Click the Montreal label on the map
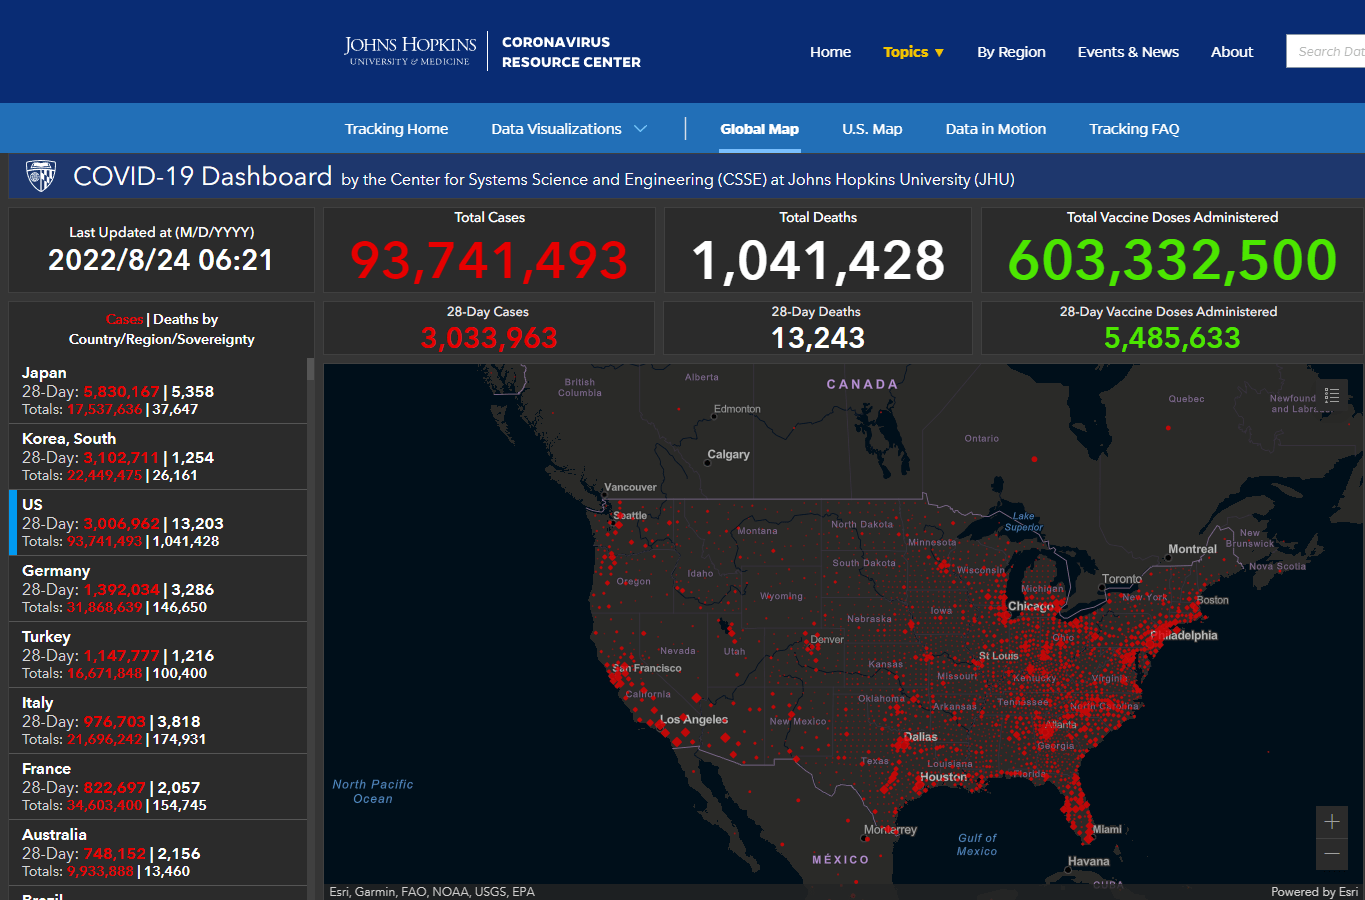This screenshot has width=1365, height=900. (1192, 549)
